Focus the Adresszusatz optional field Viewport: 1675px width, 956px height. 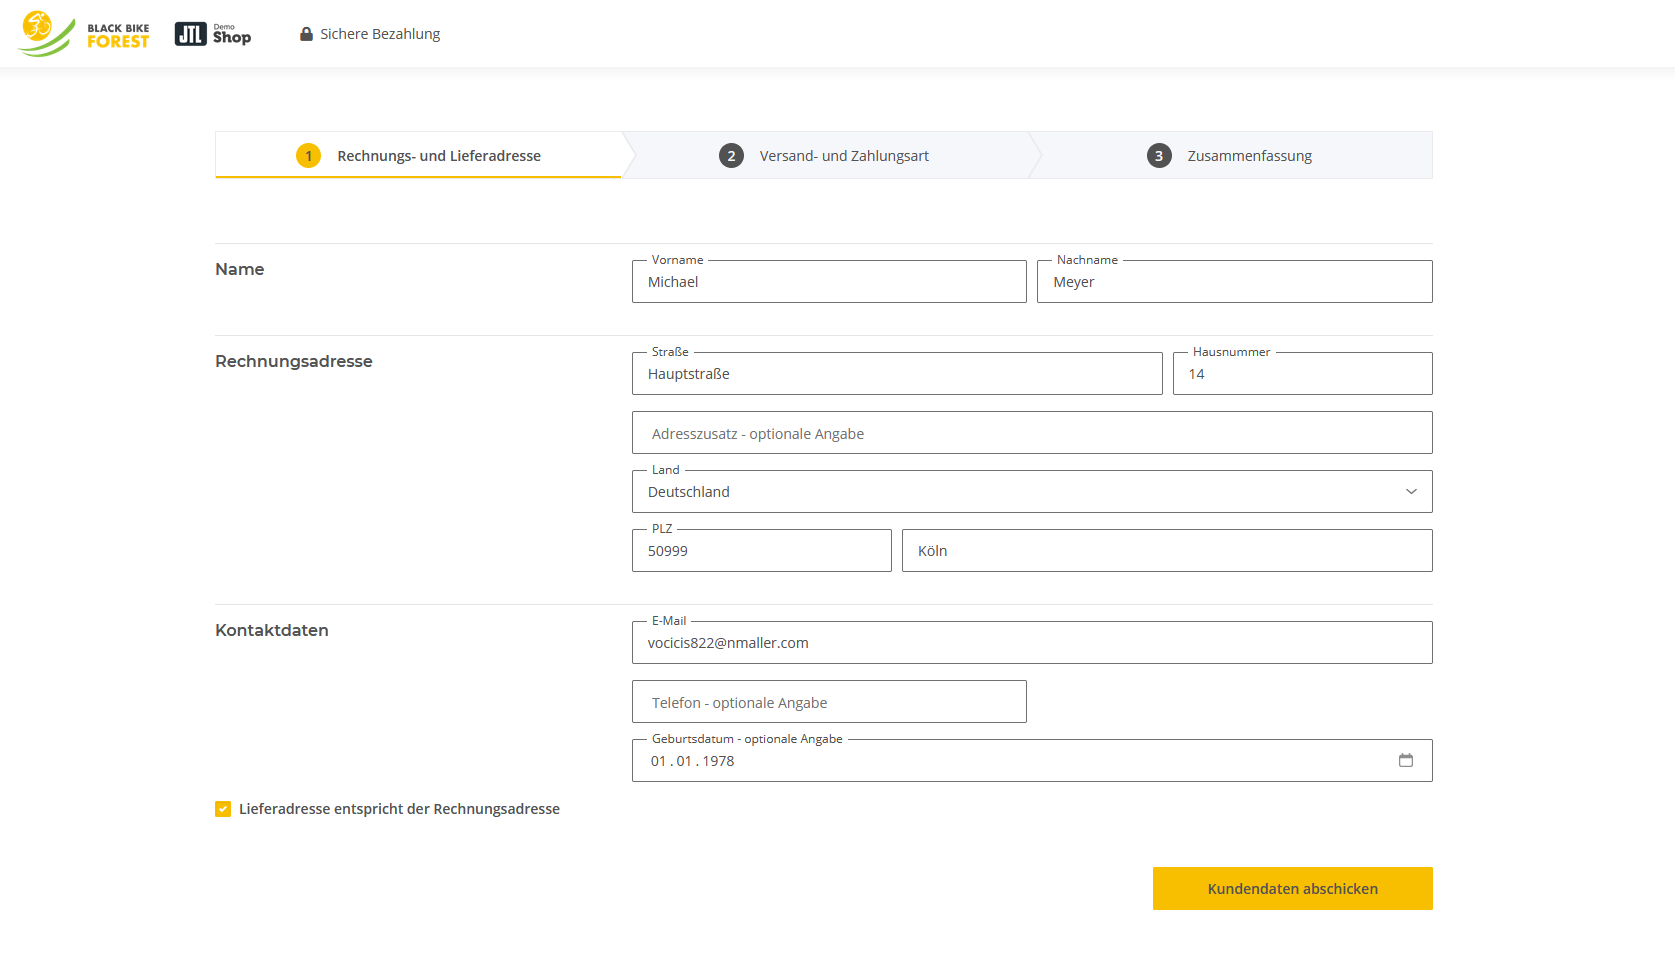pos(1031,433)
